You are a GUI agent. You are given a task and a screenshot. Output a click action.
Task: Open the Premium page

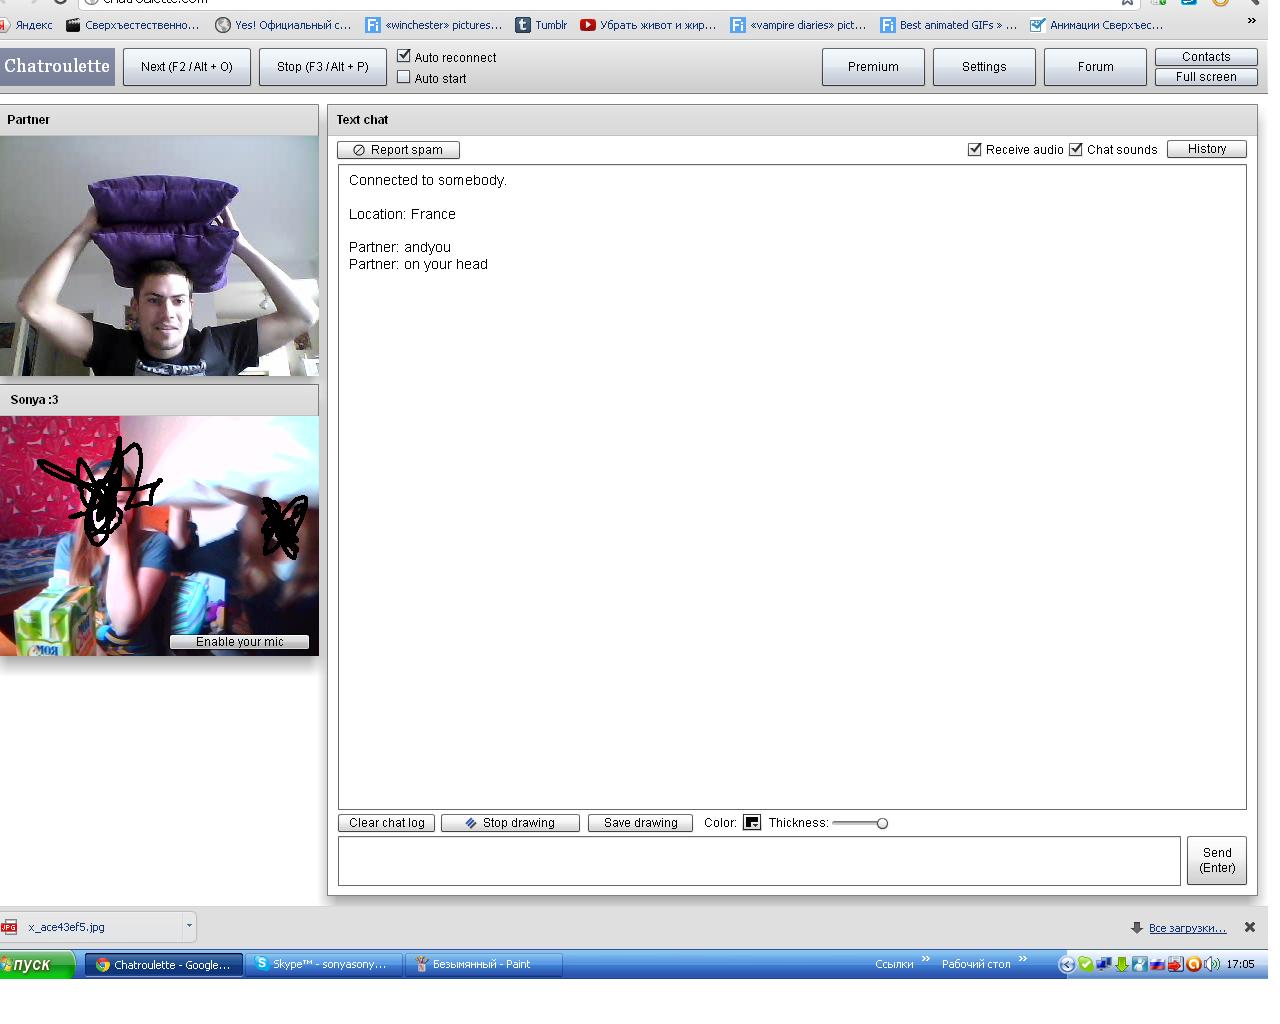(x=873, y=67)
